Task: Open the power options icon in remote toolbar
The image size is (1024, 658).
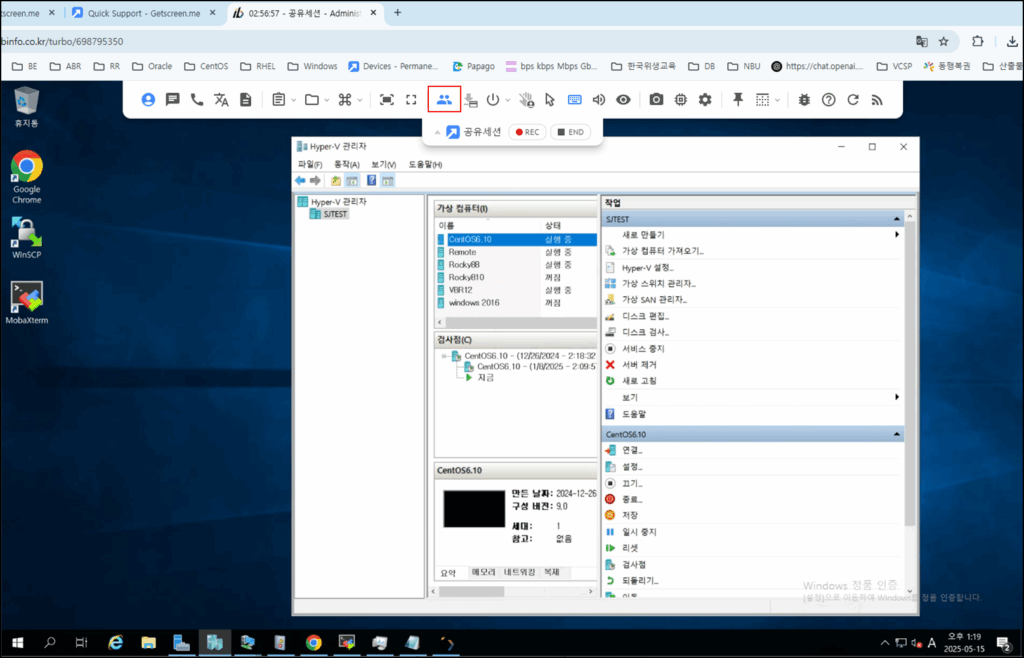Action: tap(492, 99)
